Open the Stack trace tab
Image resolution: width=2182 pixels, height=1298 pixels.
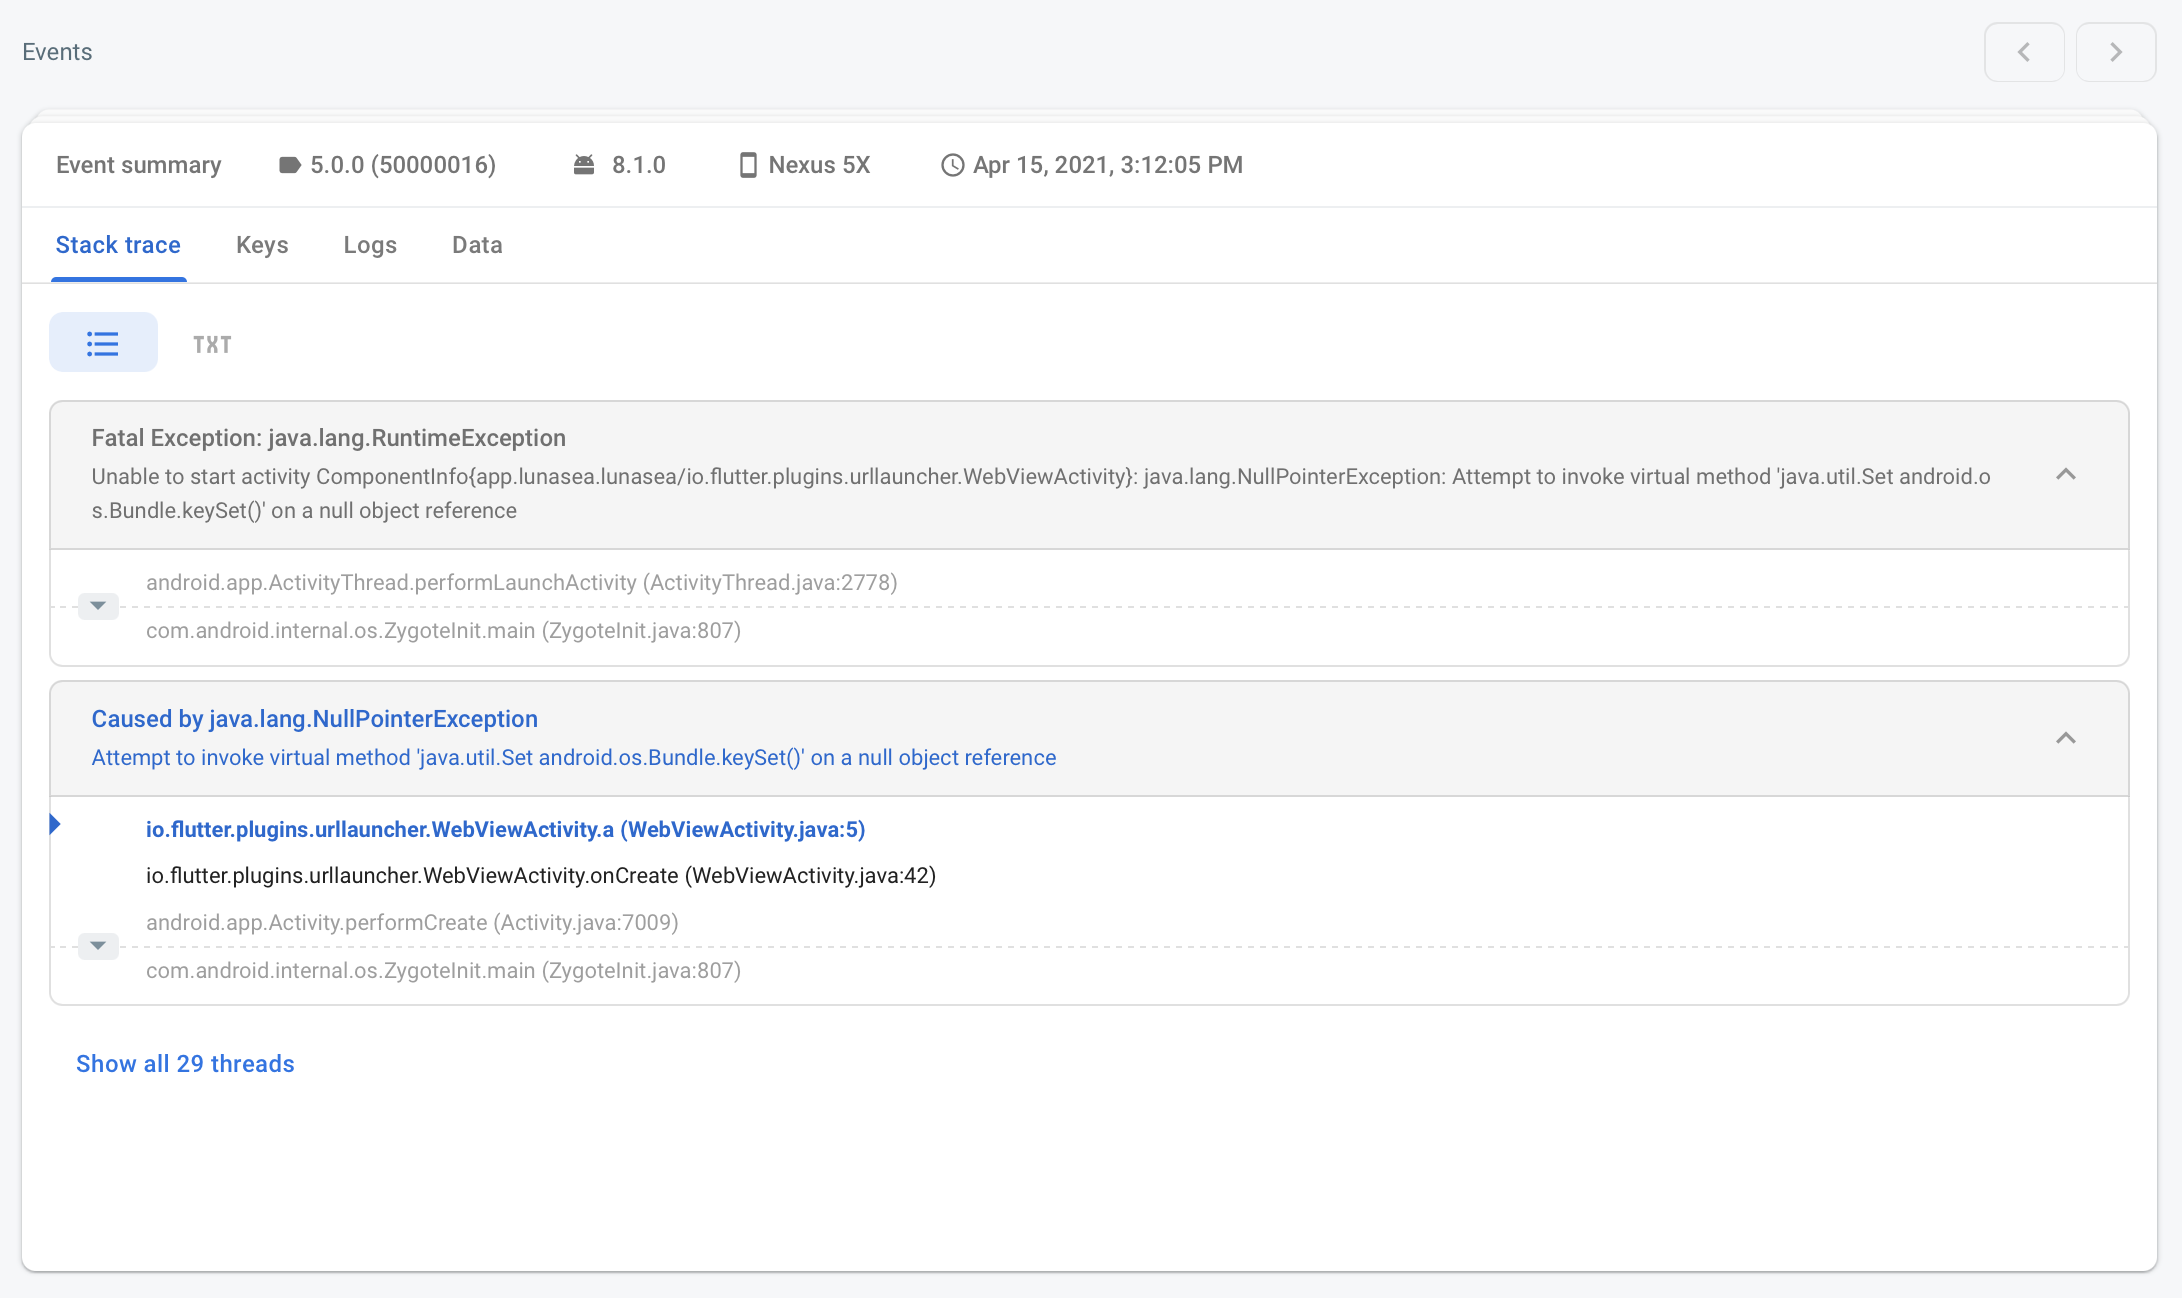point(118,245)
